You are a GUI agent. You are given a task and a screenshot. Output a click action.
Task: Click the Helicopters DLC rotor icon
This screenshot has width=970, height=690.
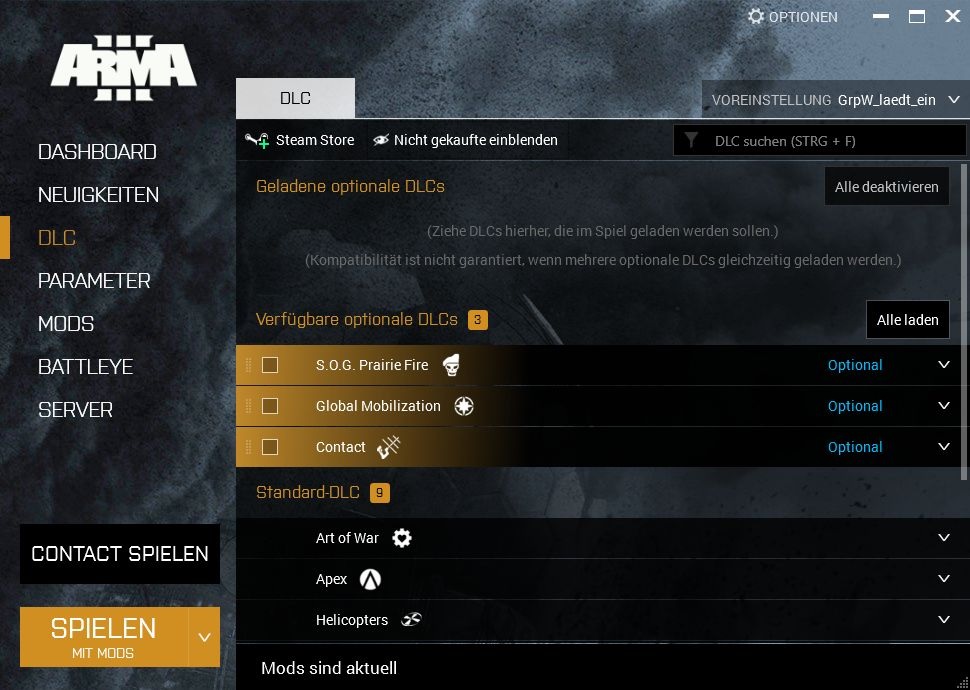tap(411, 619)
